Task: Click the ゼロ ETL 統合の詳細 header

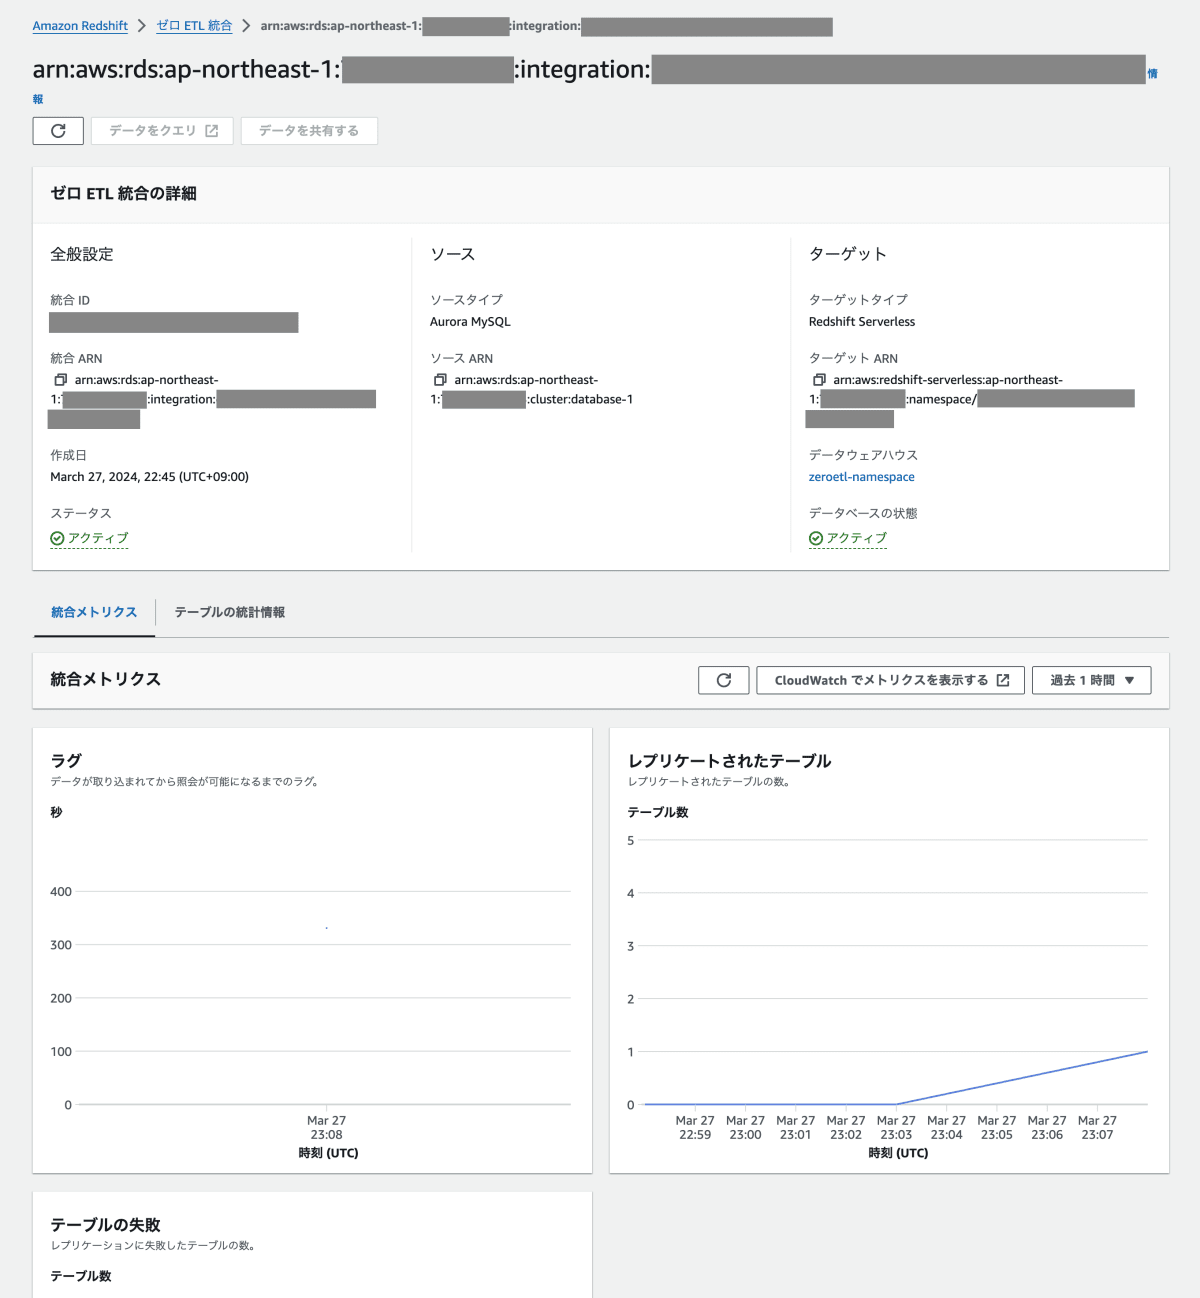Action: click(x=124, y=194)
